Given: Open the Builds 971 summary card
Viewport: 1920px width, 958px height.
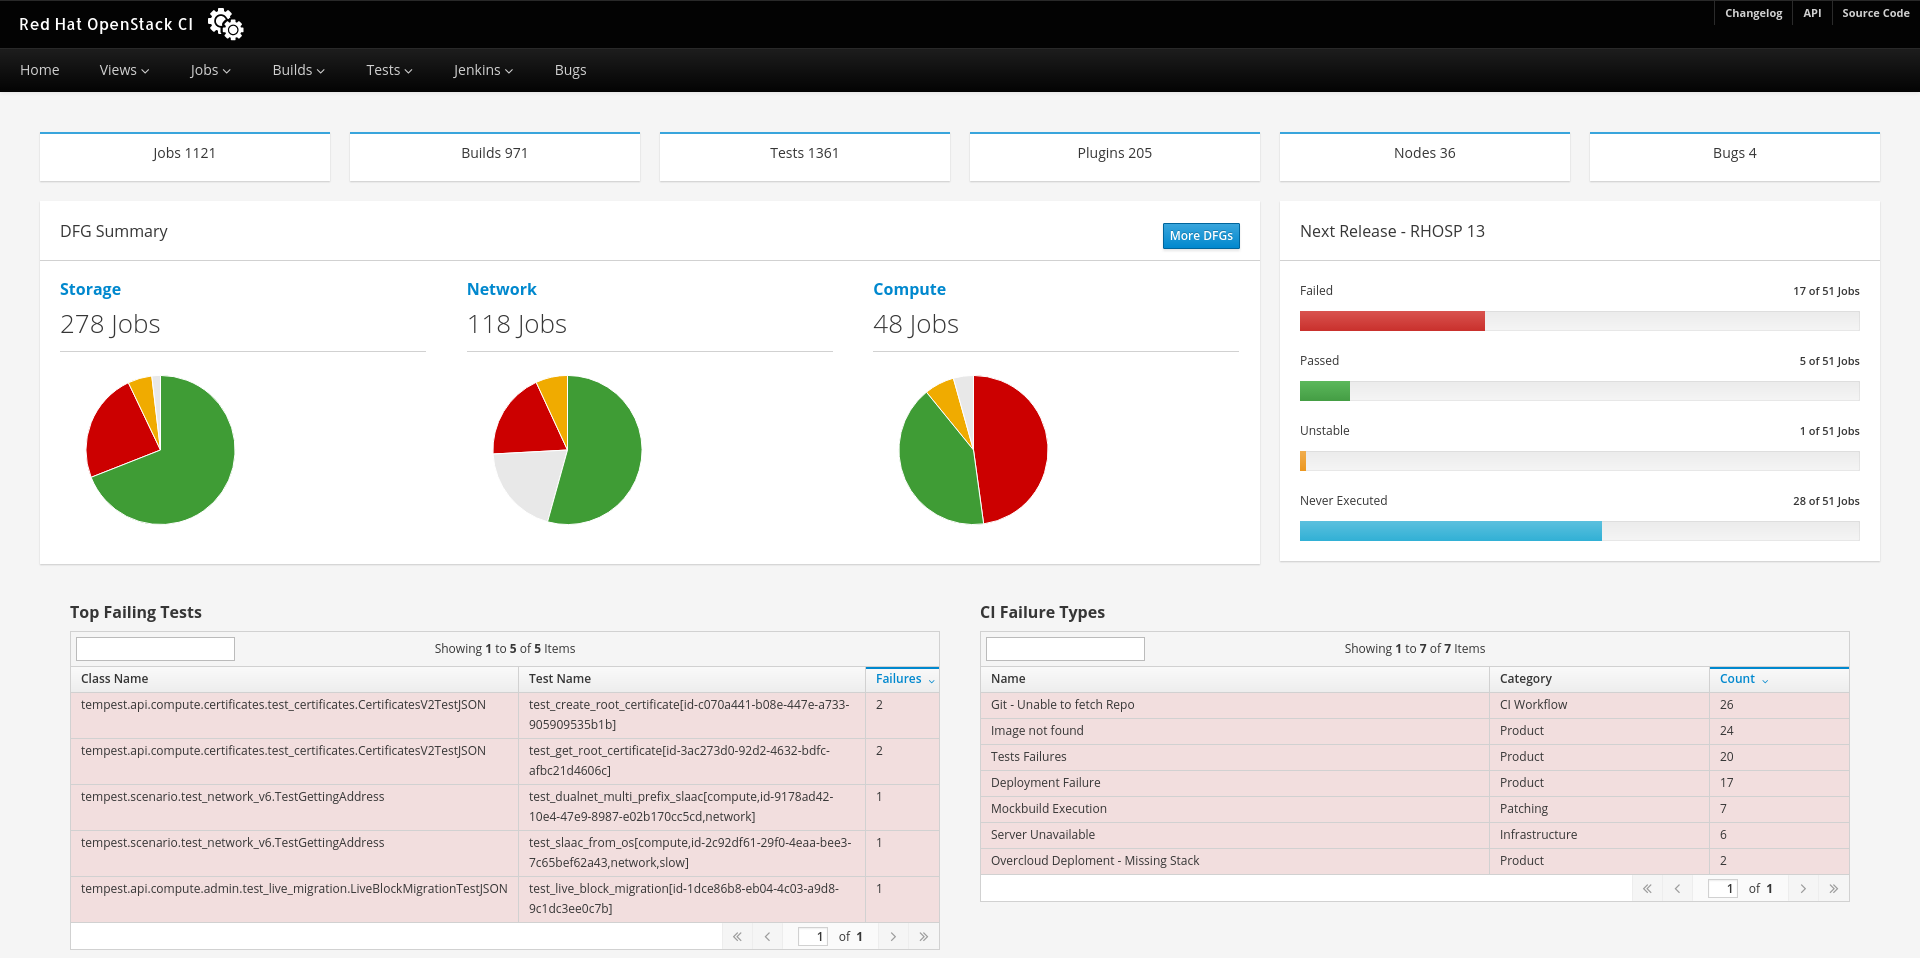Looking at the screenshot, I should point(495,156).
